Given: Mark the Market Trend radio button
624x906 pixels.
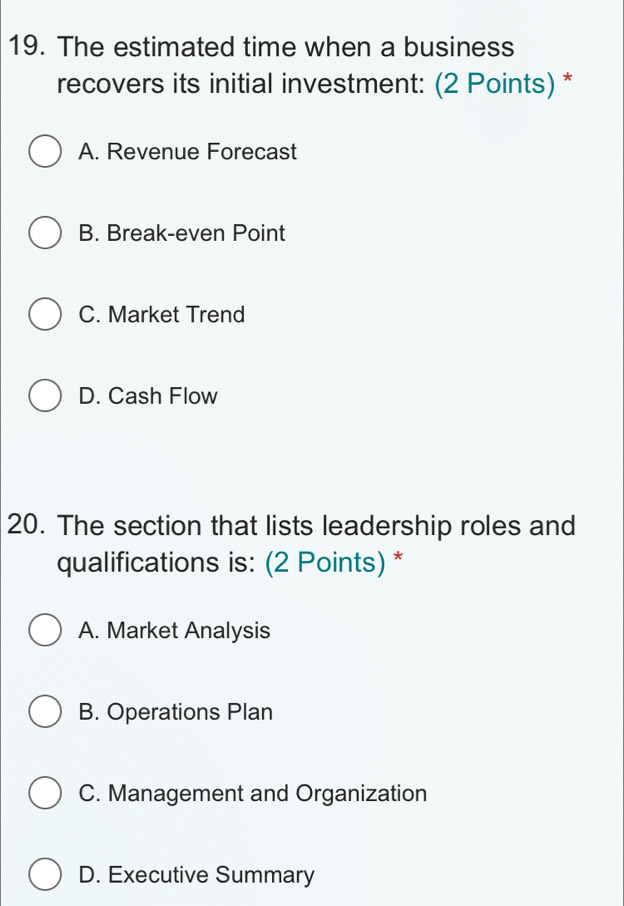Looking at the screenshot, I should point(45,315).
